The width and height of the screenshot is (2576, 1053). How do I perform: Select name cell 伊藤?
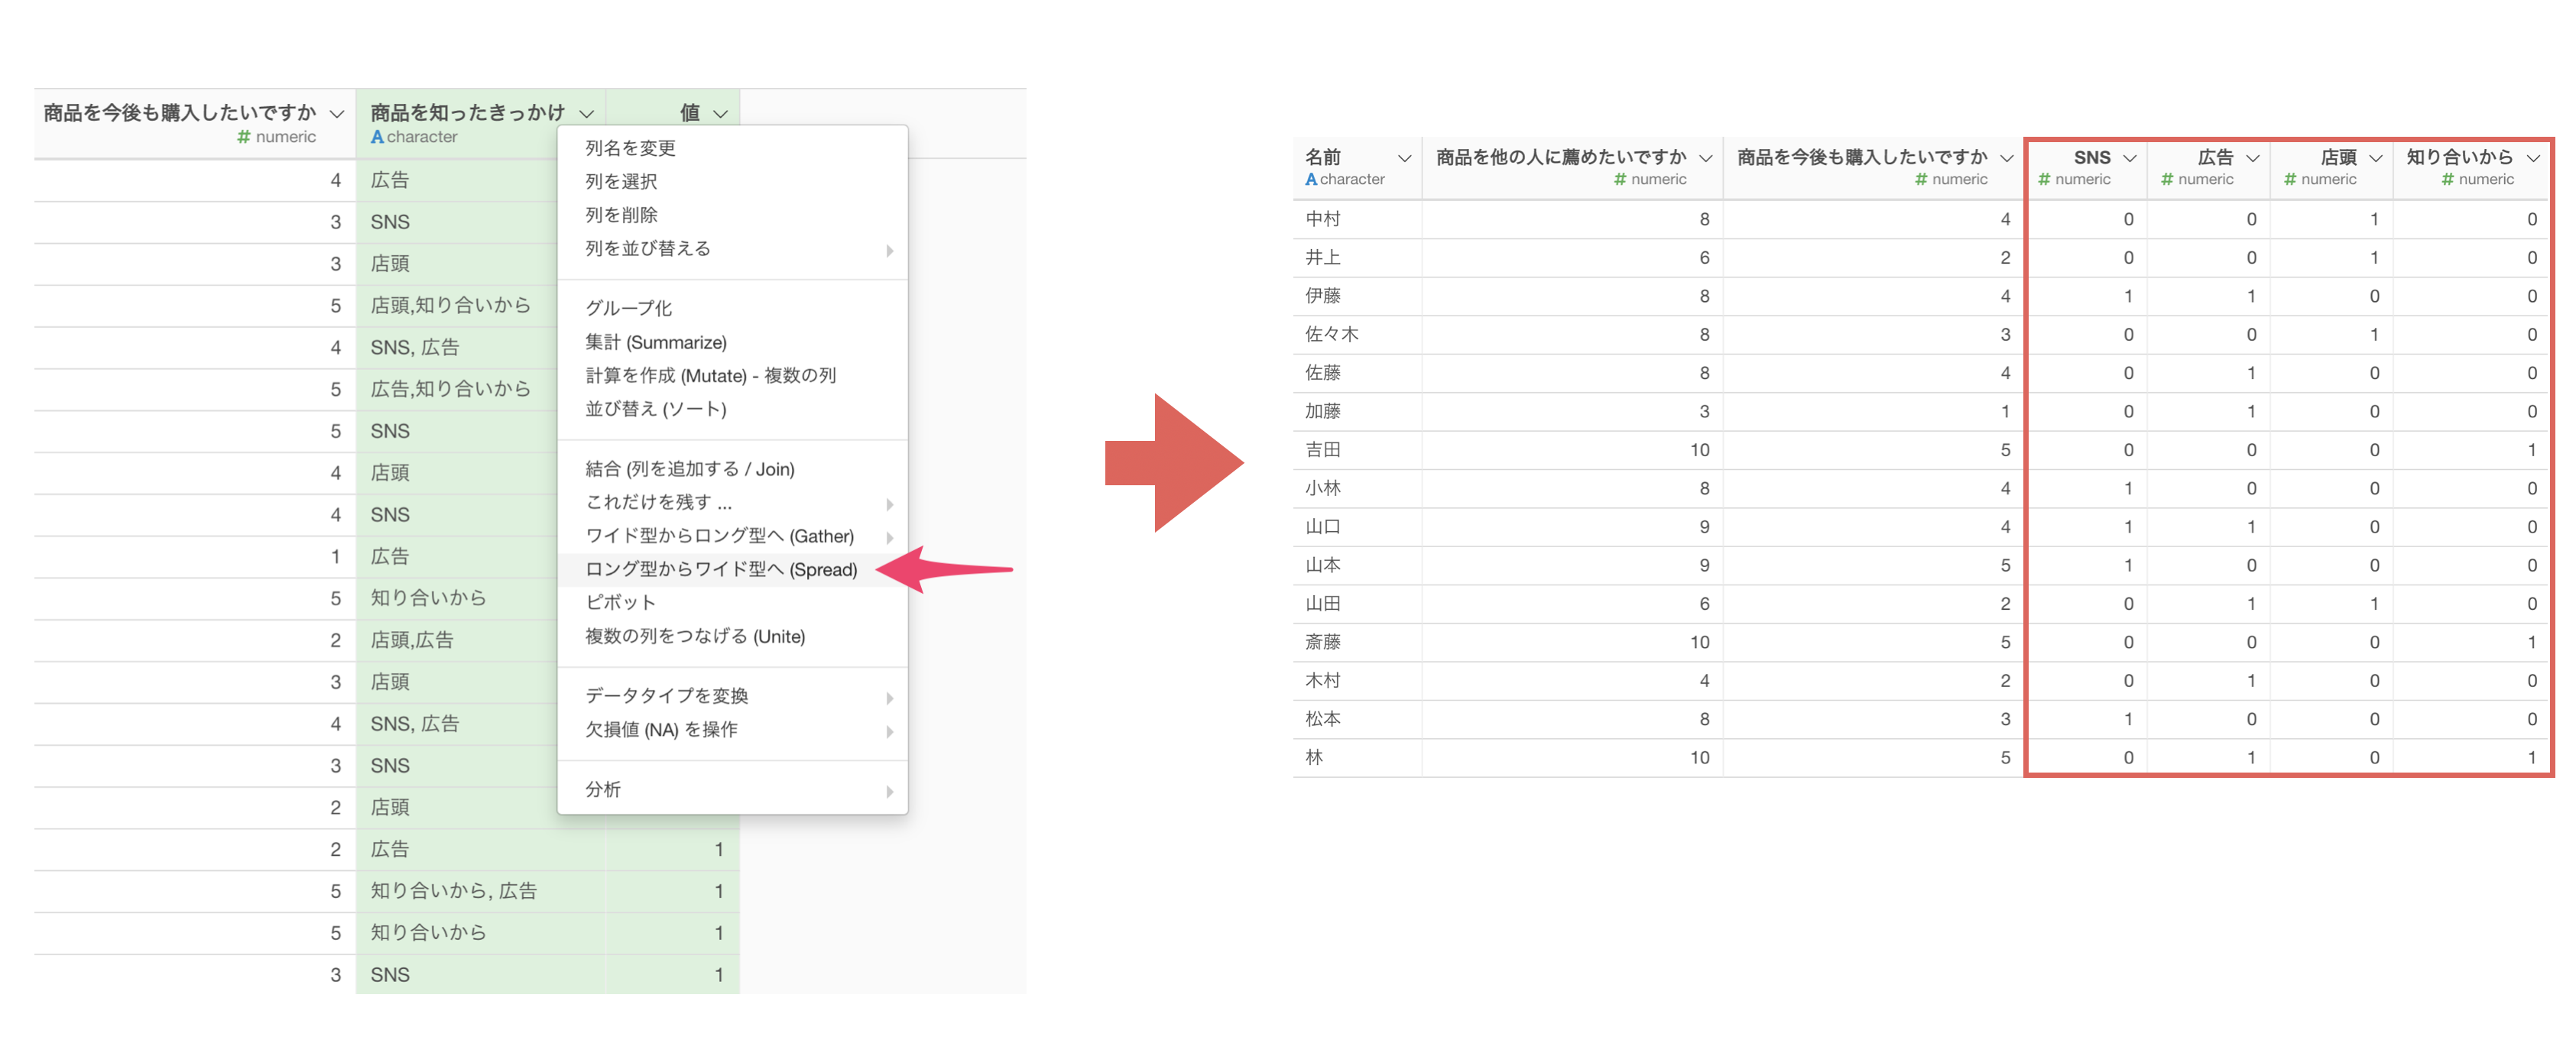(1322, 296)
